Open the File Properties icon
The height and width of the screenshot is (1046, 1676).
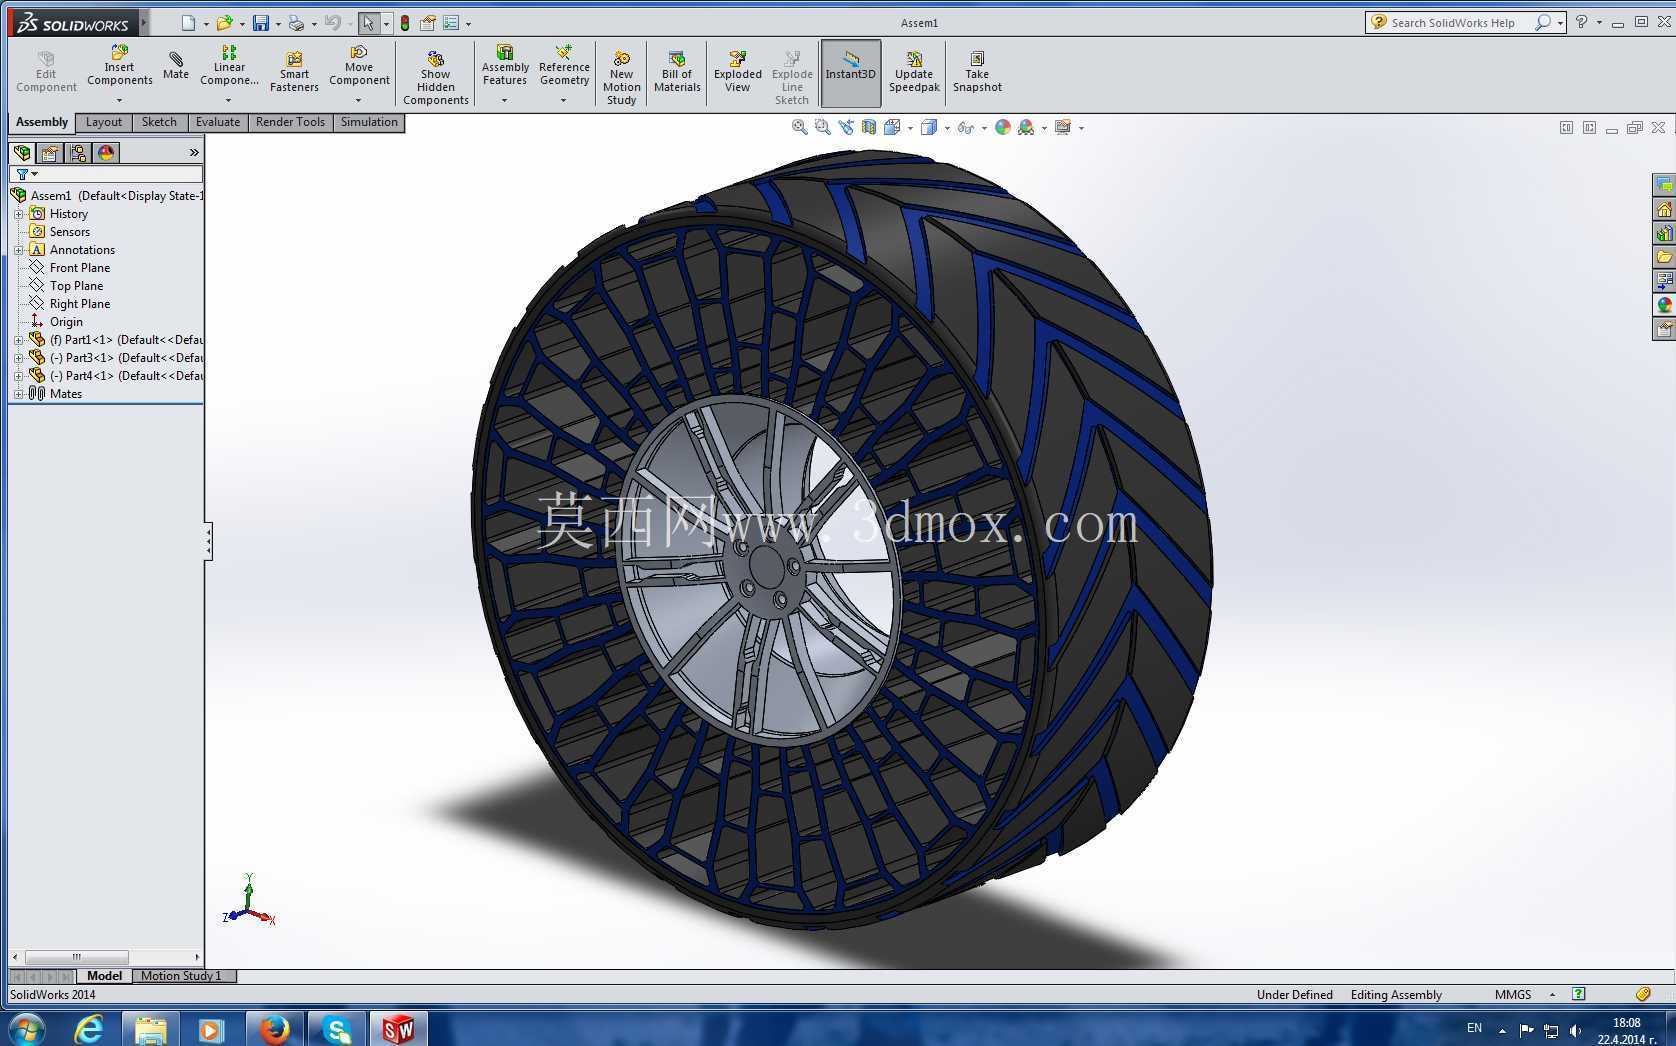click(x=428, y=22)
